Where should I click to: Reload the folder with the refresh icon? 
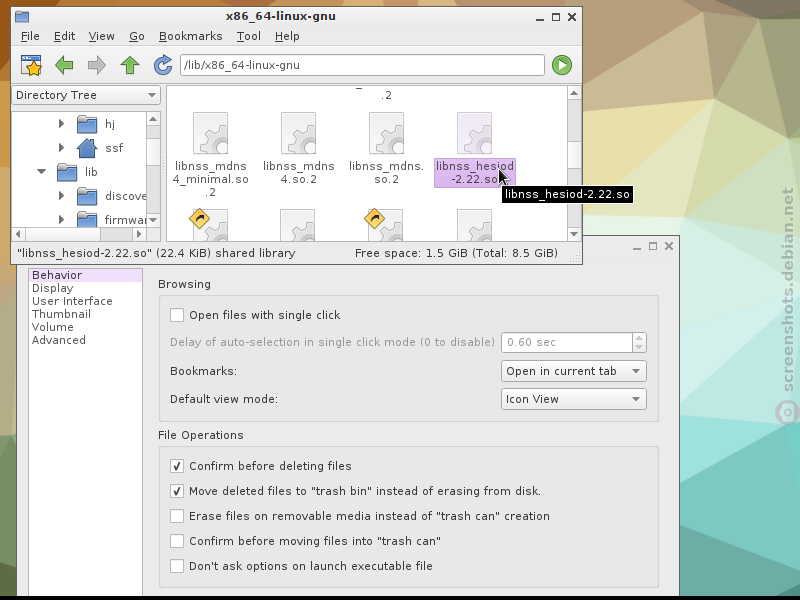click(x=163, y=65)
